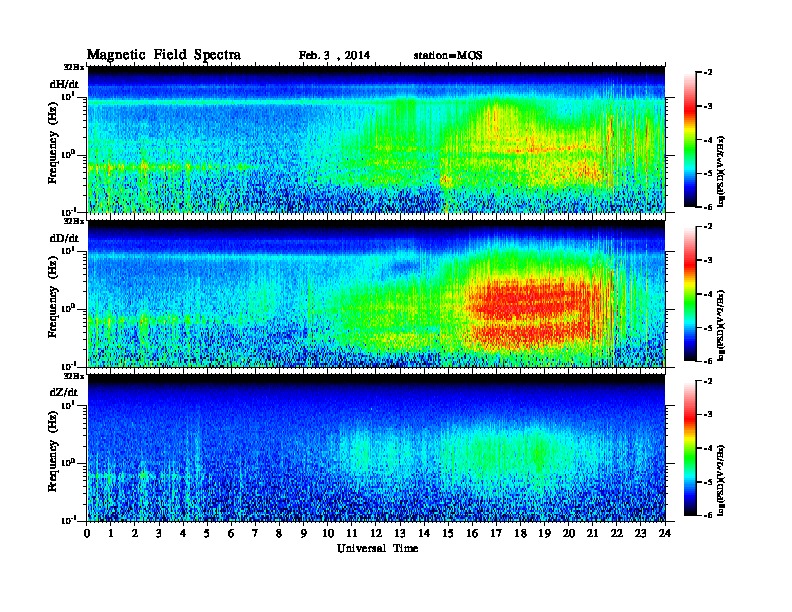Click the log(PSD) unit label beside dZ/dt color bar
The image size is (792, 612).
click(721, 480)
